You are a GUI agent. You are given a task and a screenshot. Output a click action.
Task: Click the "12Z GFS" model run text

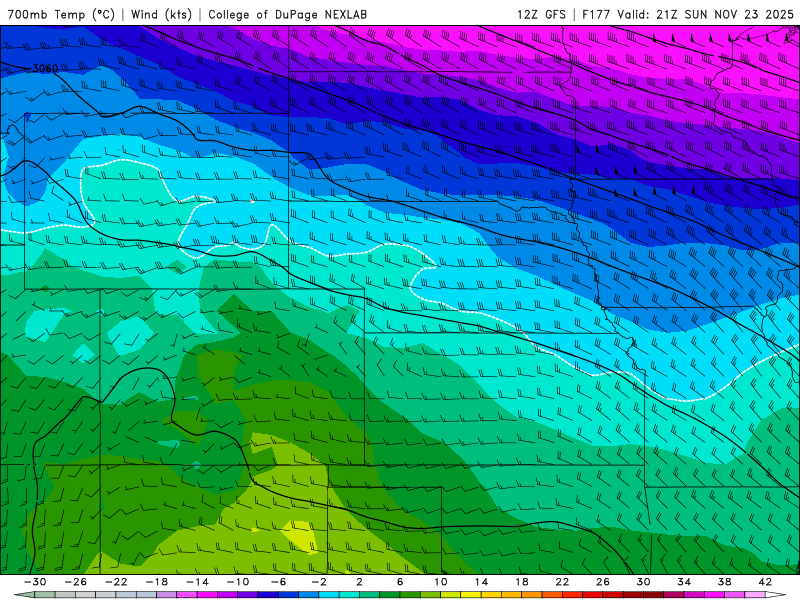click(x=541, y=15)
